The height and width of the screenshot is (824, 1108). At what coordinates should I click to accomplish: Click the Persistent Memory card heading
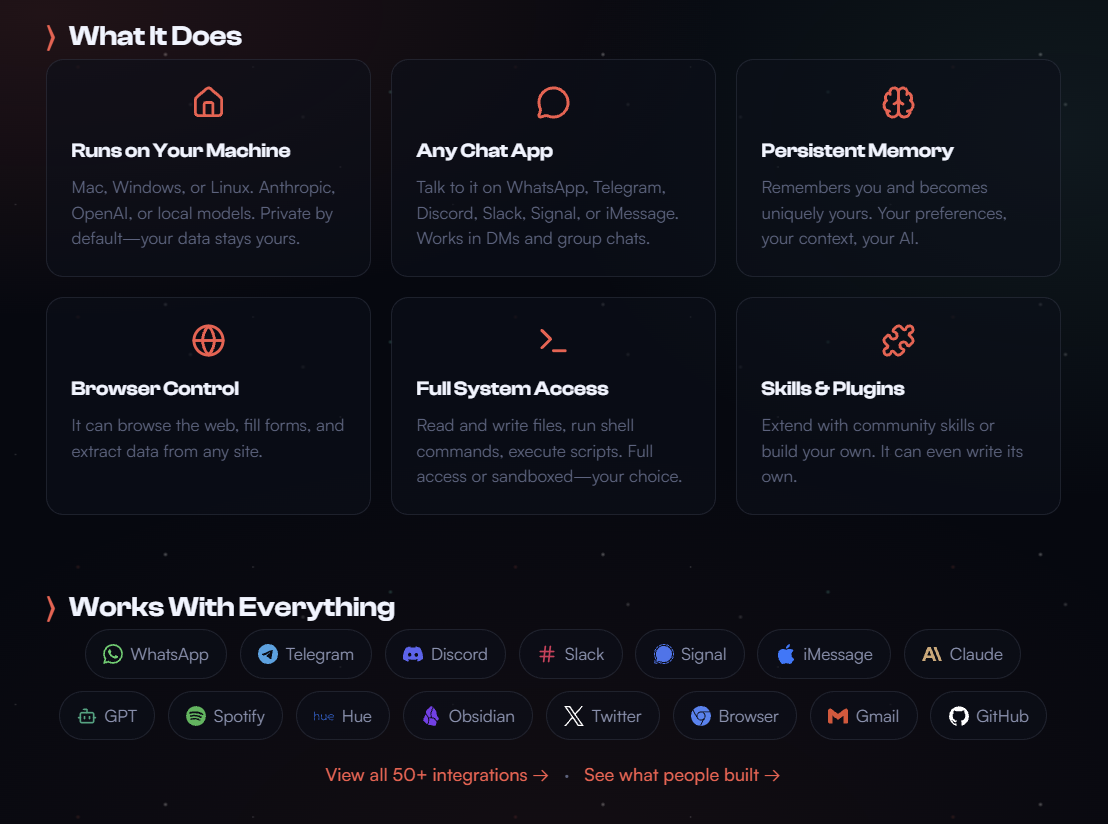857,151
